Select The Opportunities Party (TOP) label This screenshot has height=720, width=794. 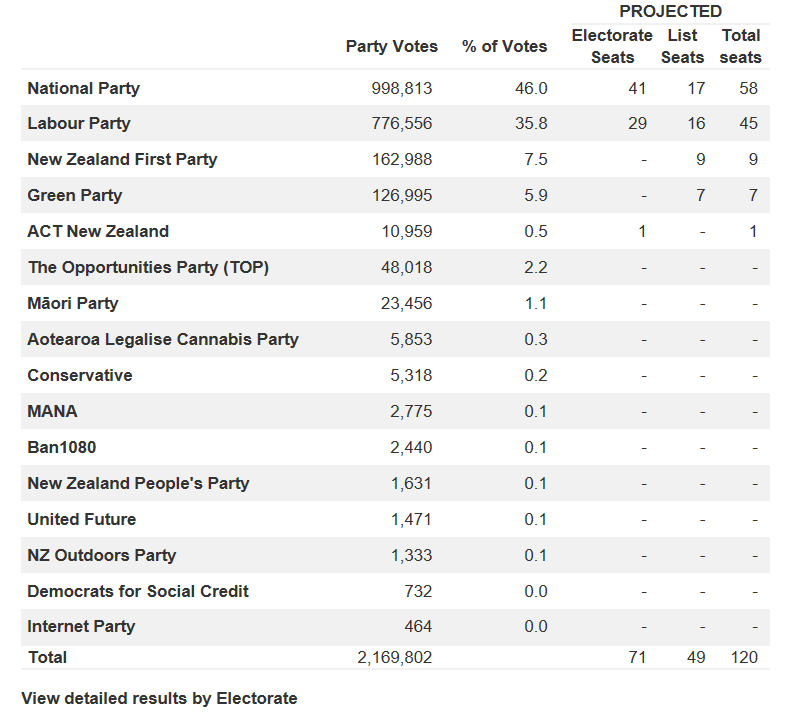click(148, 268)
